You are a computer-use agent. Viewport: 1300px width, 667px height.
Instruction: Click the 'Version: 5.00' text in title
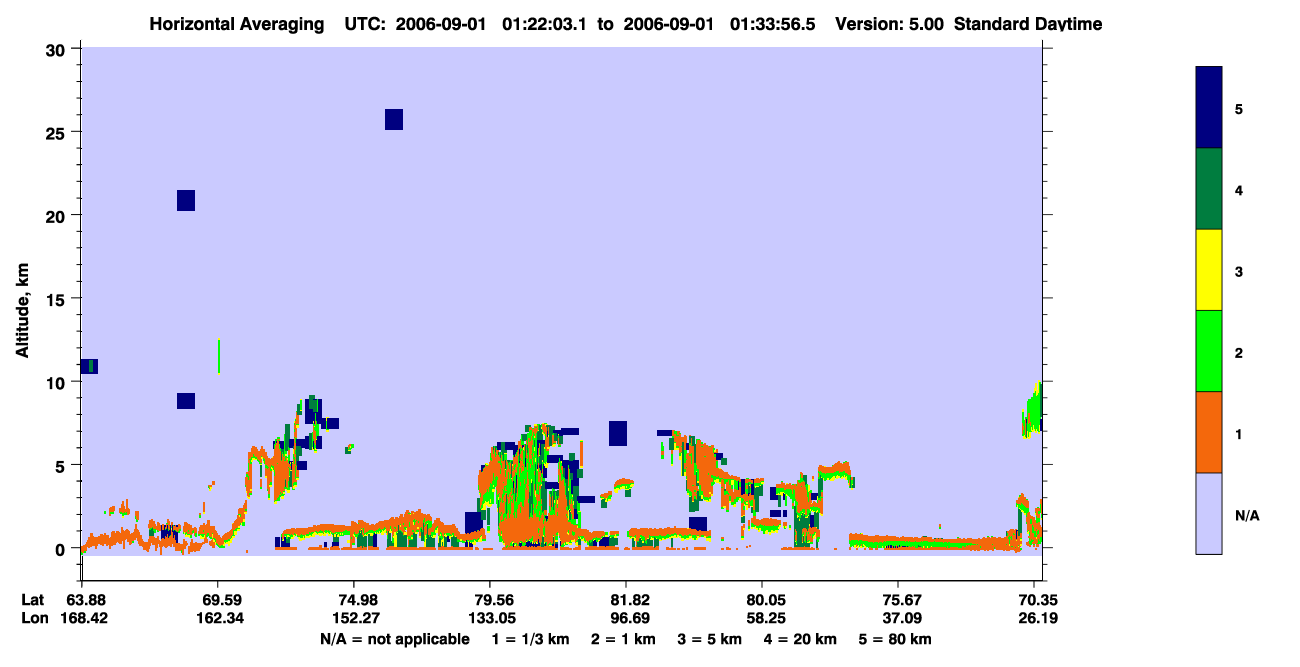[889, 24]
